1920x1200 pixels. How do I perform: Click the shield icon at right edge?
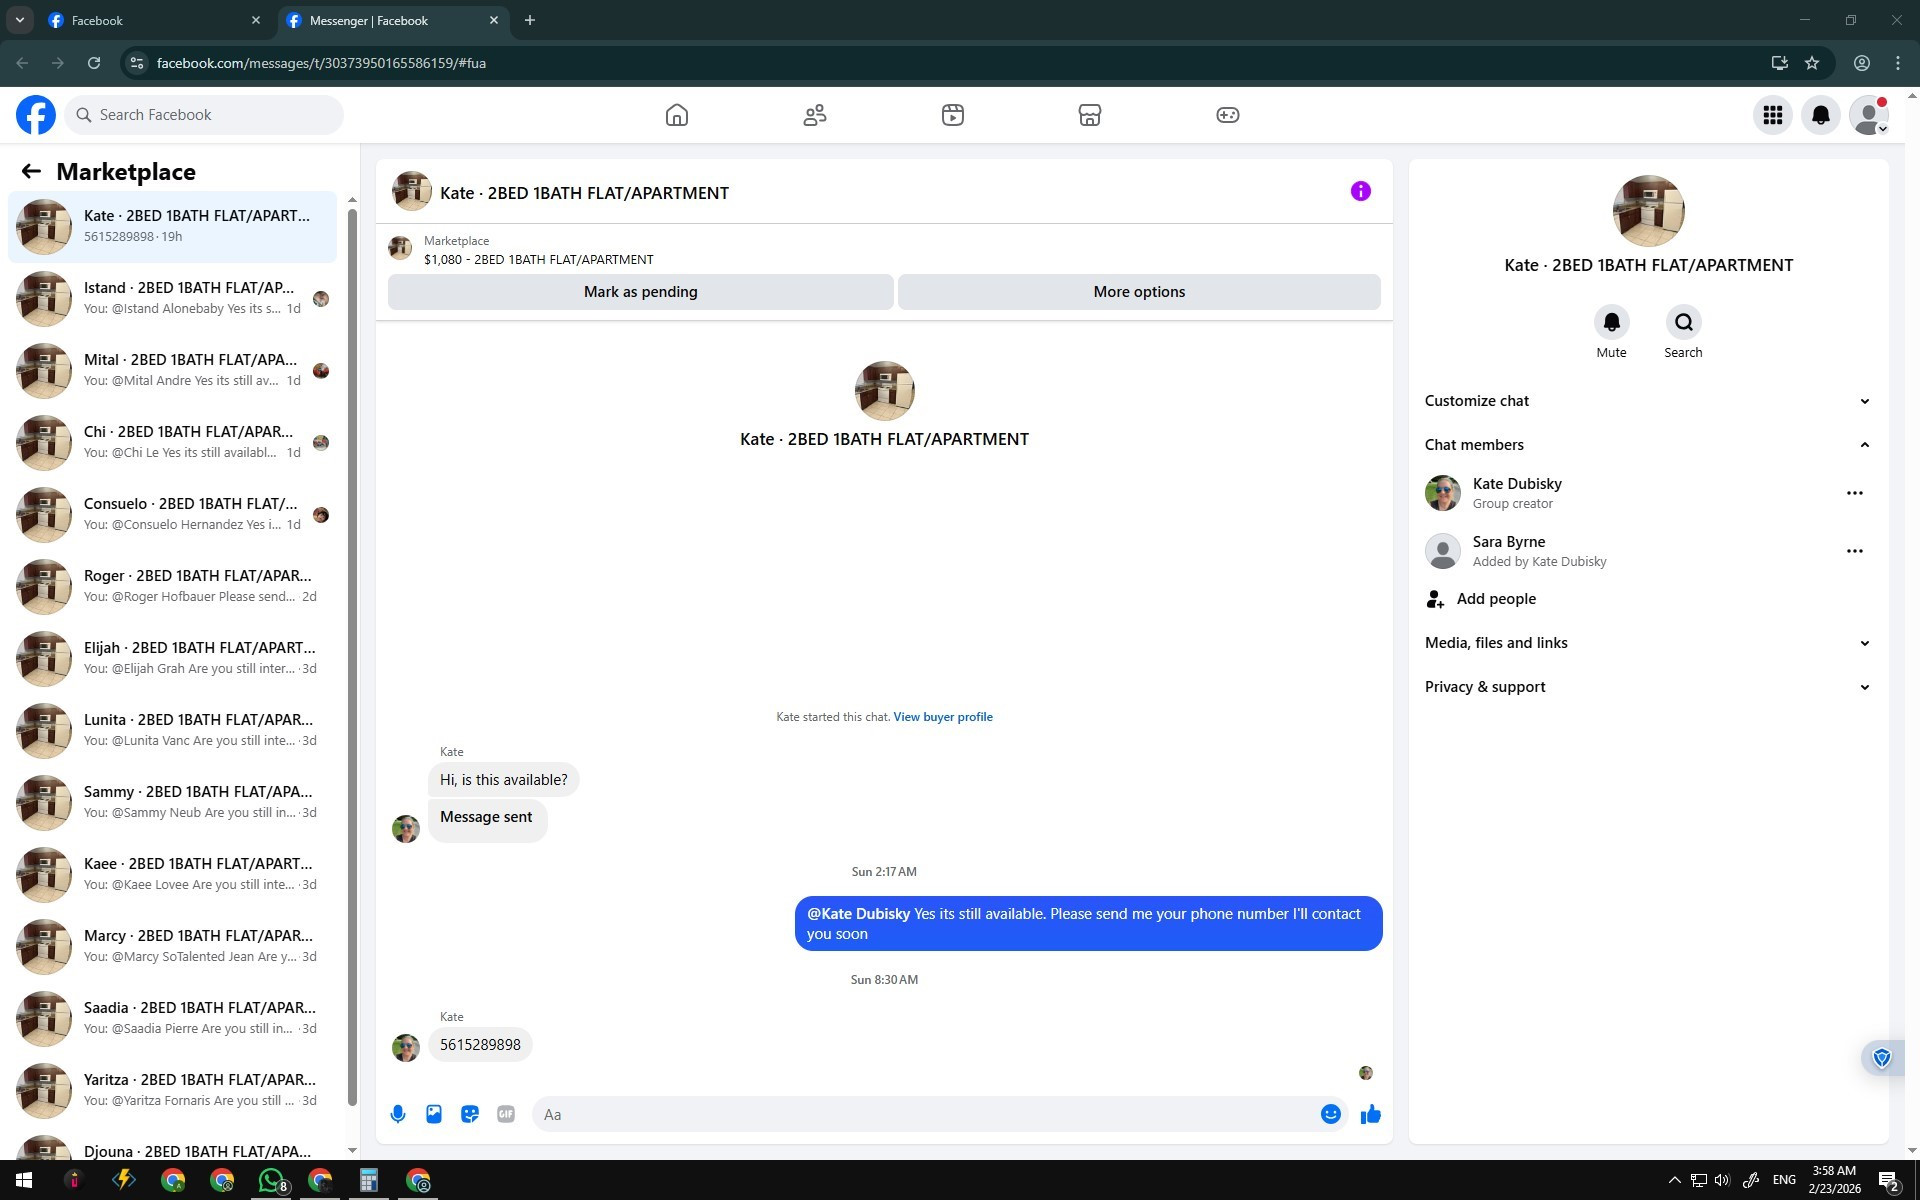point(1882,1058)
